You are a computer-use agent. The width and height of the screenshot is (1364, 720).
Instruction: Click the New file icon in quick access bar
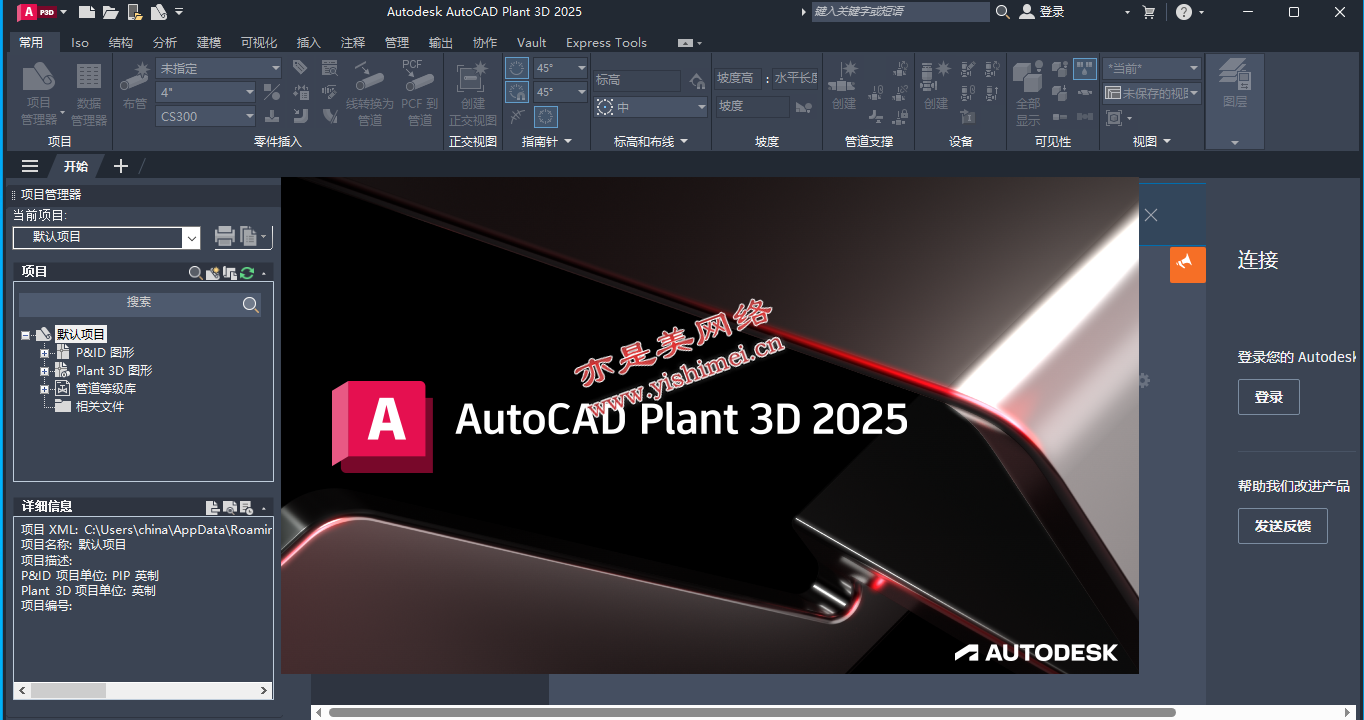pos(87,12)
